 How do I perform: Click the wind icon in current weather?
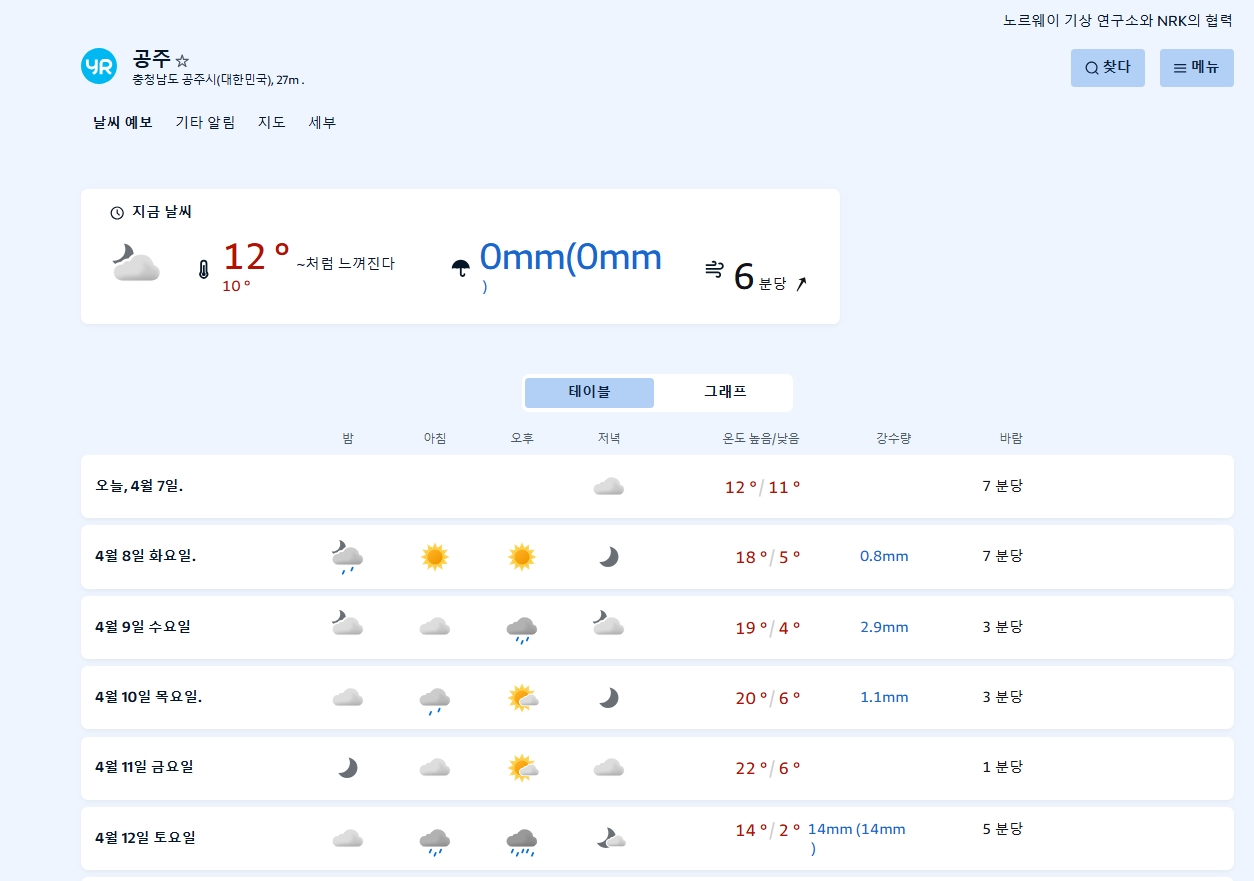(x=714, y=268)
